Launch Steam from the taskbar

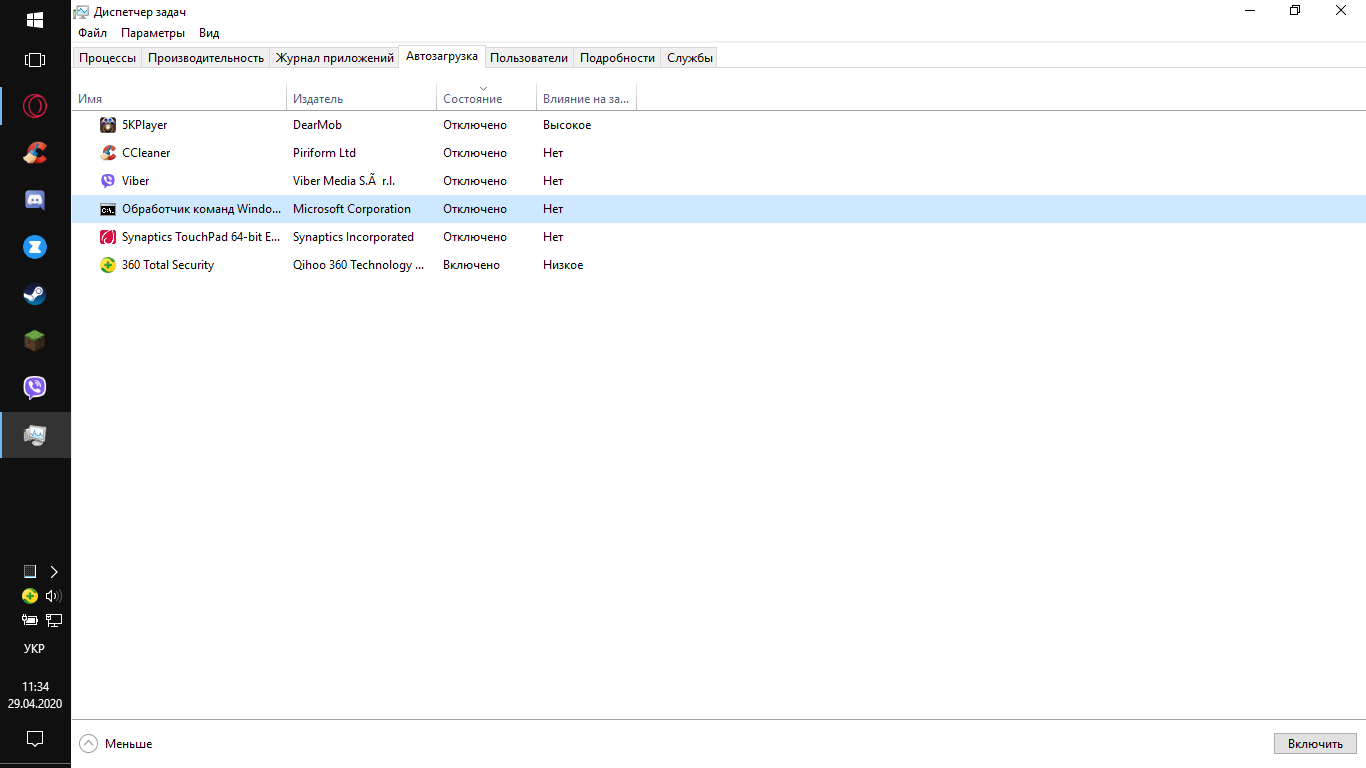(x=35, y=293)
